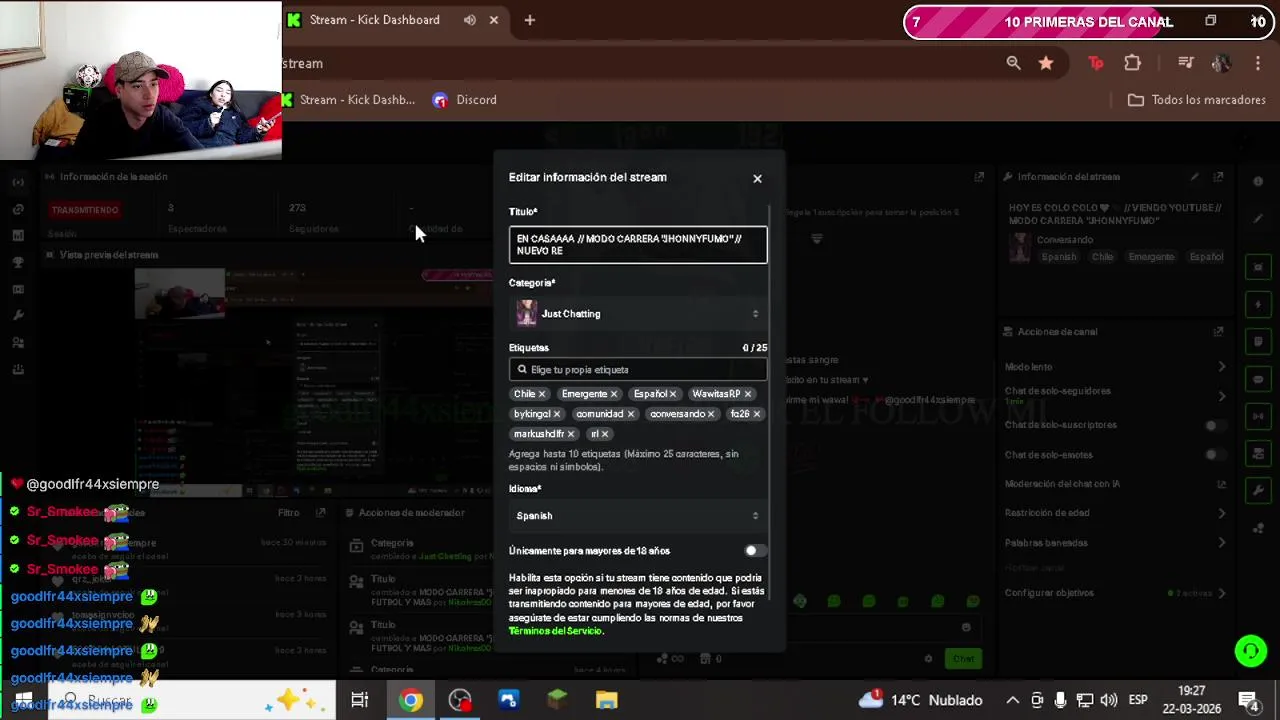Remove the comunidad tag

(630, 414)
